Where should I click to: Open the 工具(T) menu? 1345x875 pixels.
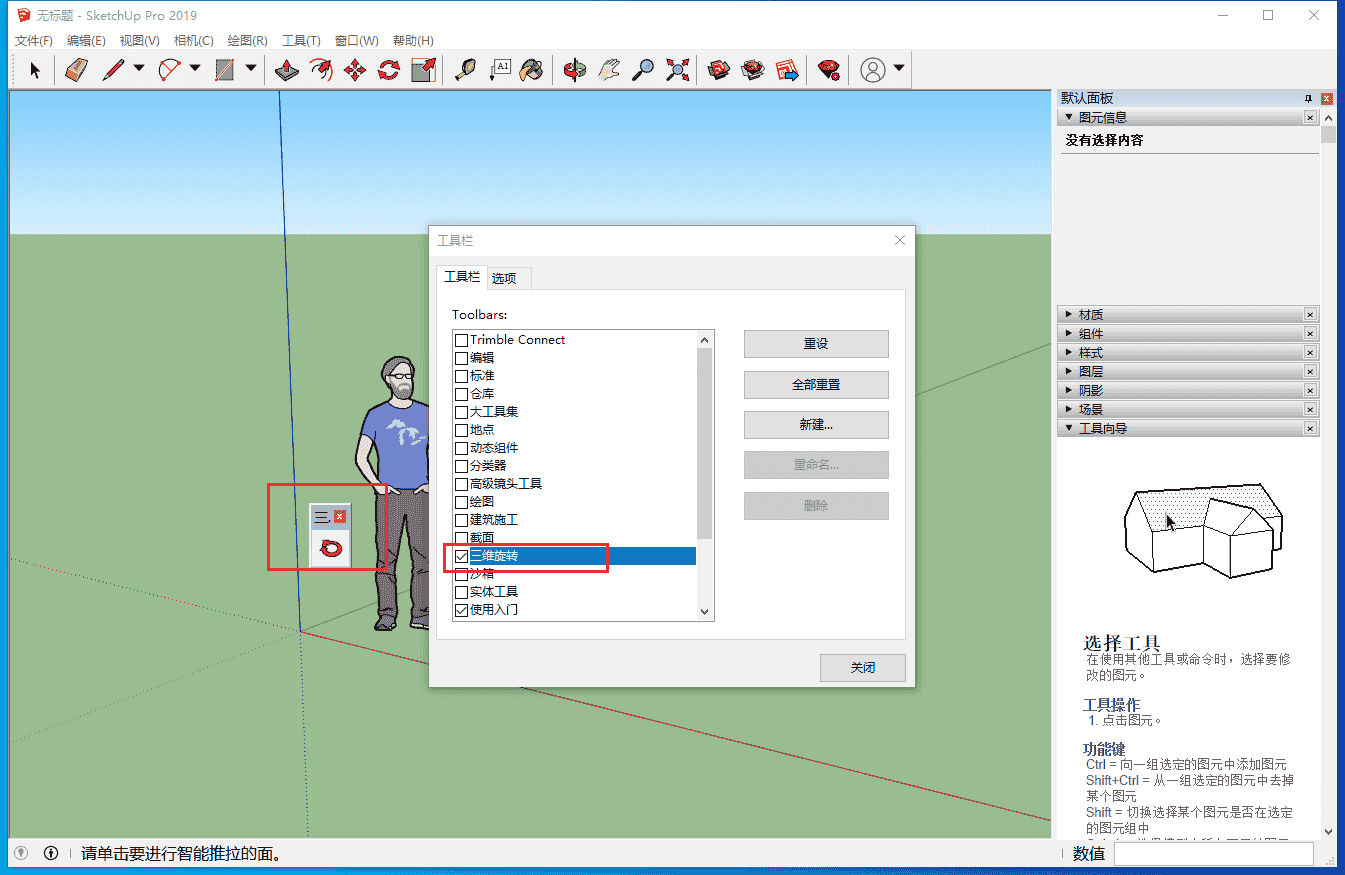click(x=301, y=41)
